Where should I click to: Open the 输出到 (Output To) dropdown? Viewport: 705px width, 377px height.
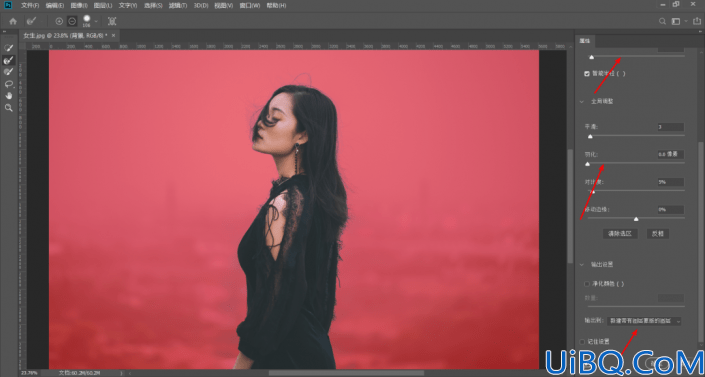[644, 321]
